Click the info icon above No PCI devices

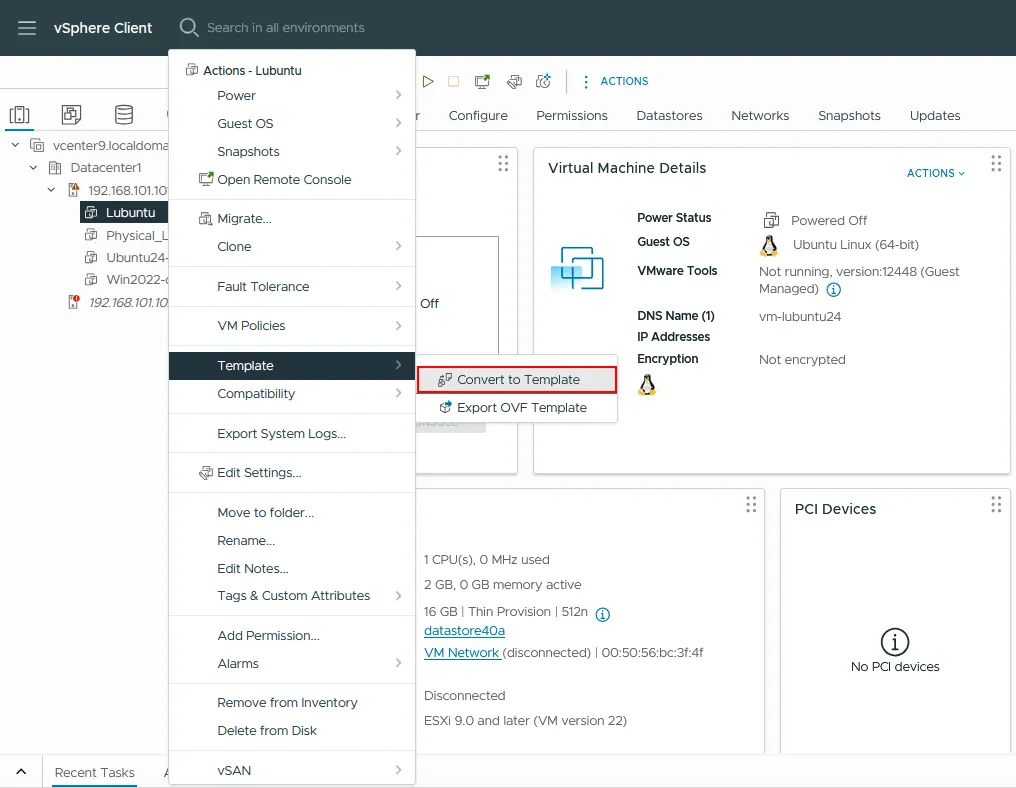[x=895, y=642]
